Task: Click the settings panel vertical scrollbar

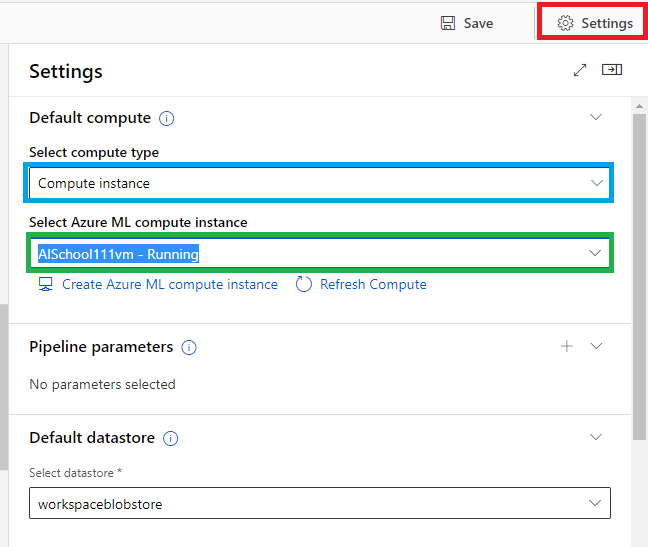Action: (x=639, y=277)
